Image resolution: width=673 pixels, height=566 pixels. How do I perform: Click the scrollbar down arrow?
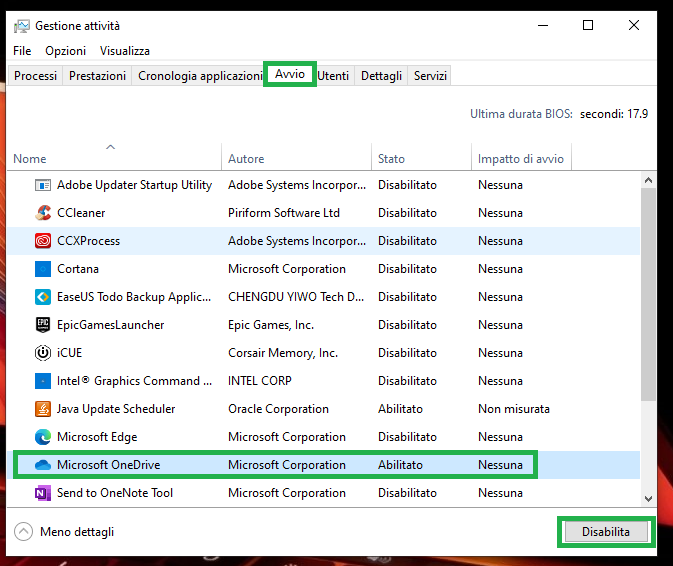click(x=648, y=499)
